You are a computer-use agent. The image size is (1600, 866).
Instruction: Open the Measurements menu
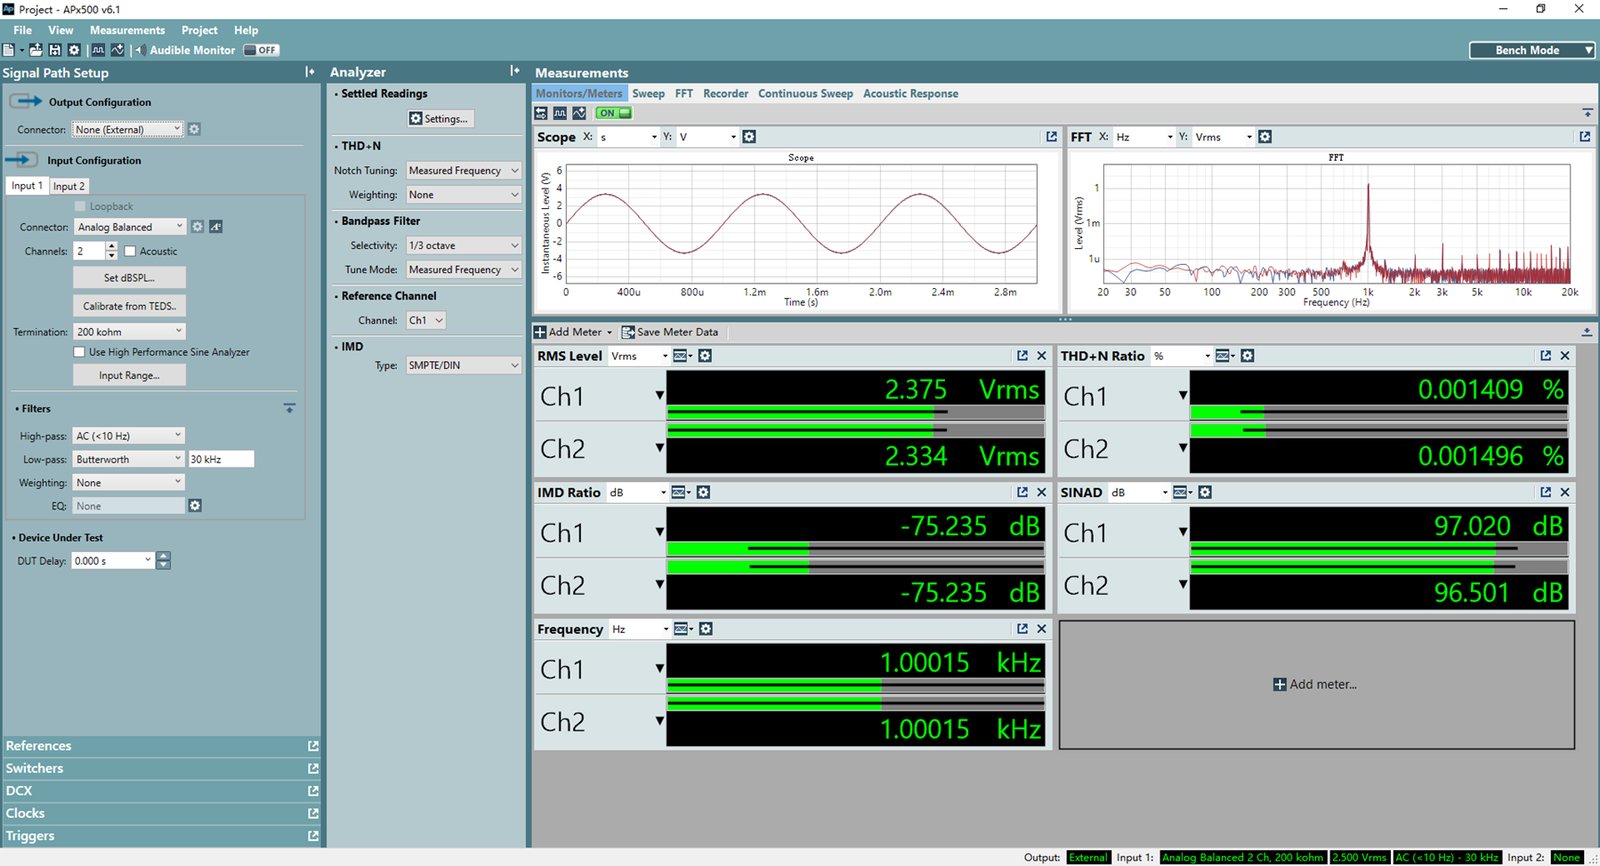click(x=127, y=30)
